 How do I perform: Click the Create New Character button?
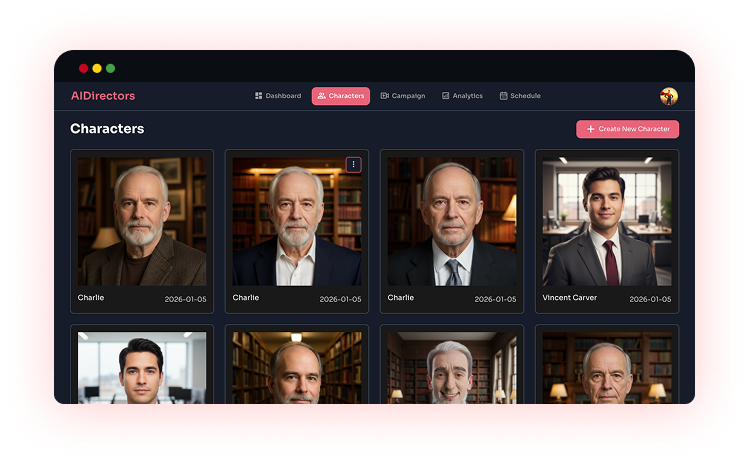pyautogui.click(x=627, y=129)
